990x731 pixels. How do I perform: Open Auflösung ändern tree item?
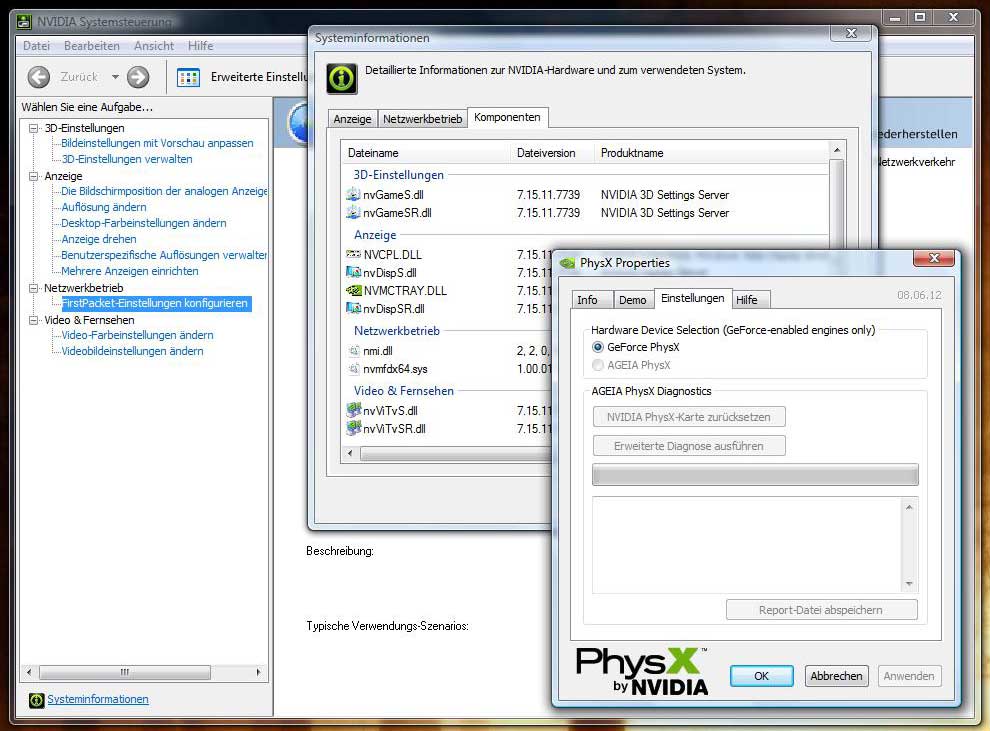104,207
